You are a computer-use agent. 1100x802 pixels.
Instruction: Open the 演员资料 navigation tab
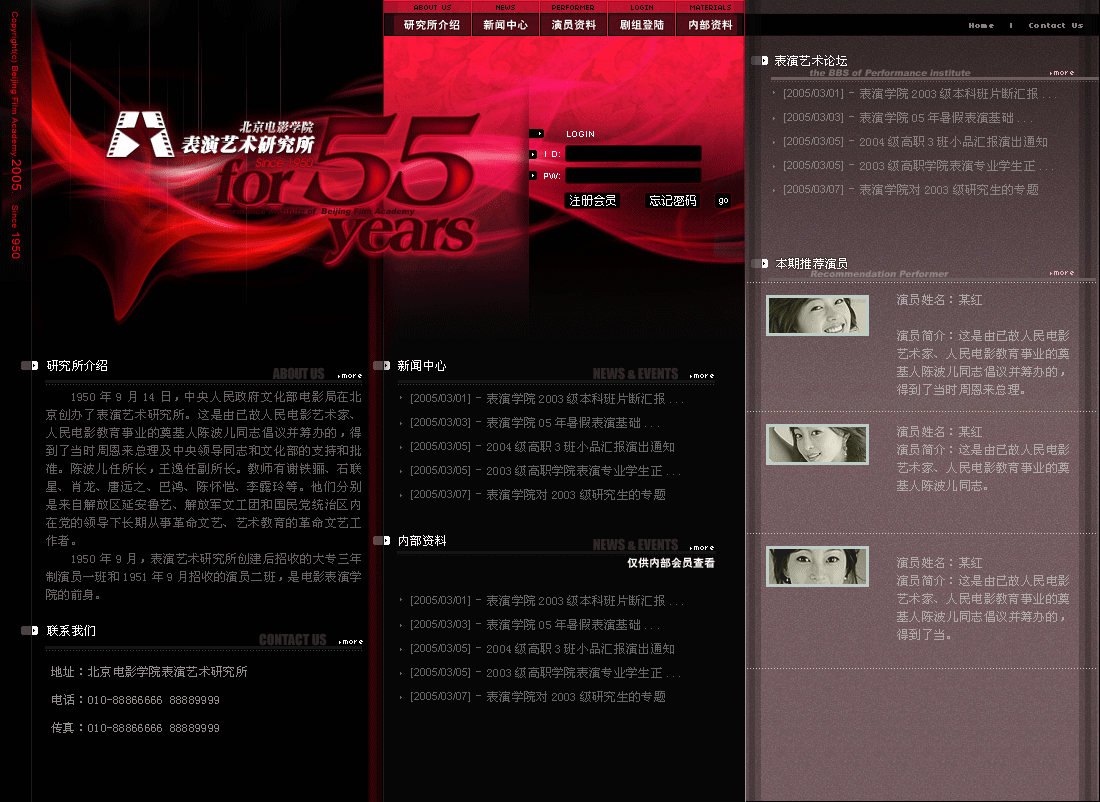tap(573, 25)
